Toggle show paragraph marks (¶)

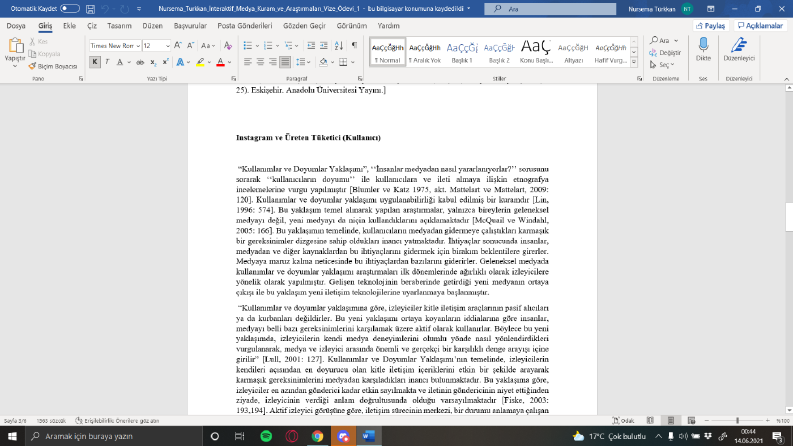tap(355, 46)
